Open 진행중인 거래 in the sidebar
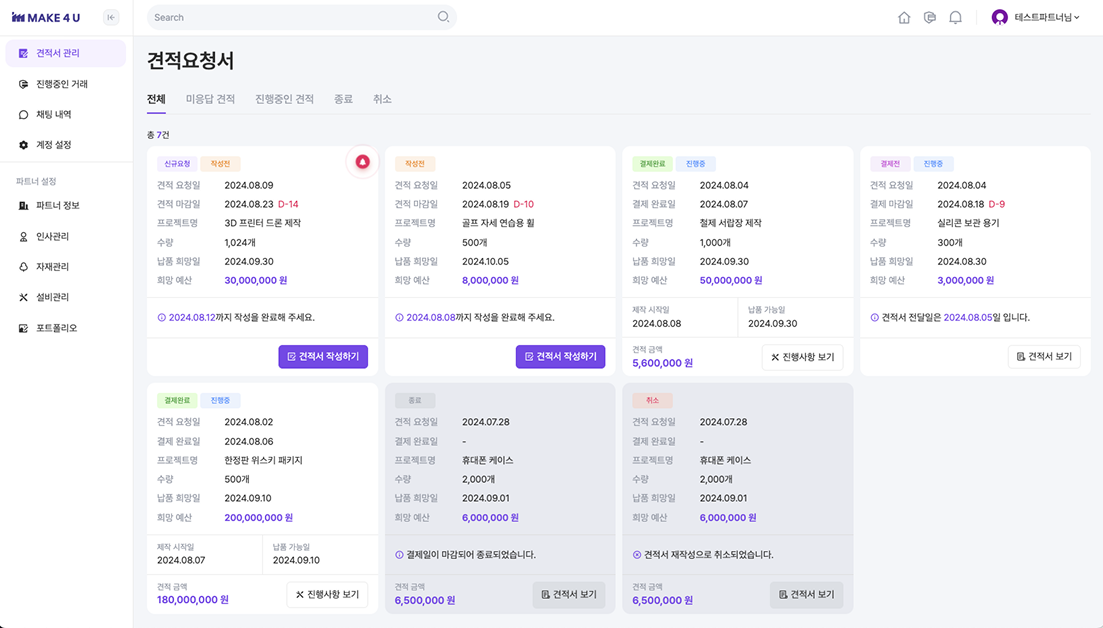This screenshot has width=1103, height=628. (61, 84)
